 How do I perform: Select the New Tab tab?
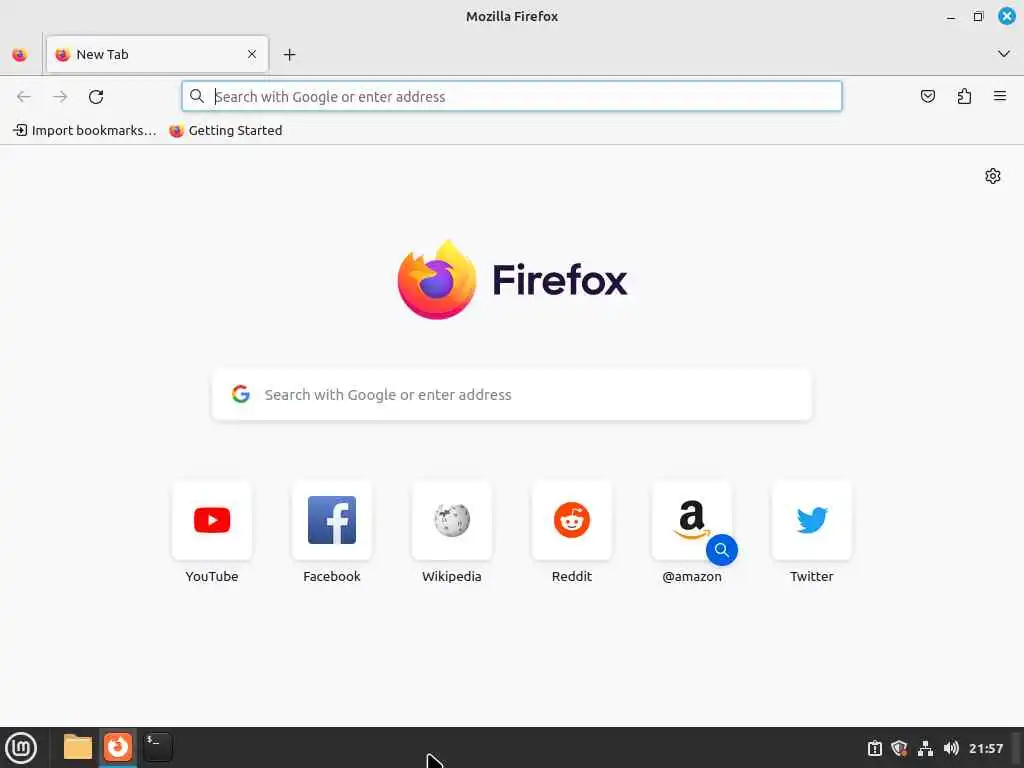point(157,54)
